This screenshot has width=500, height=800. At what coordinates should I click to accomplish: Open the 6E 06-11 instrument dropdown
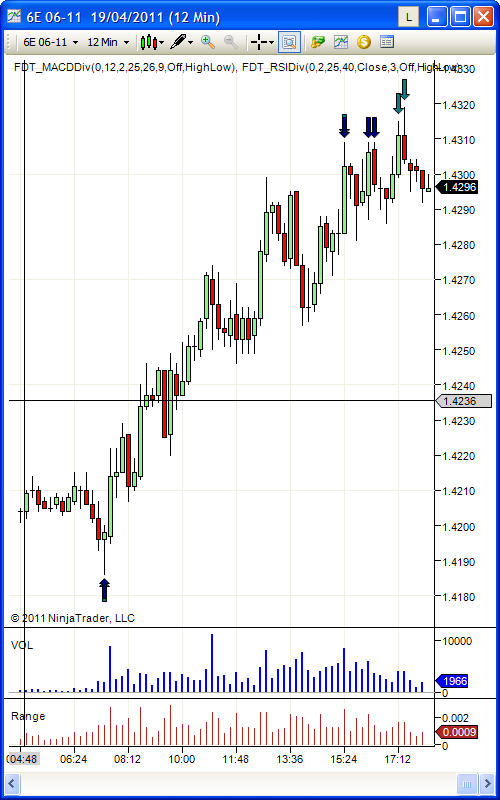coord(50,42)
